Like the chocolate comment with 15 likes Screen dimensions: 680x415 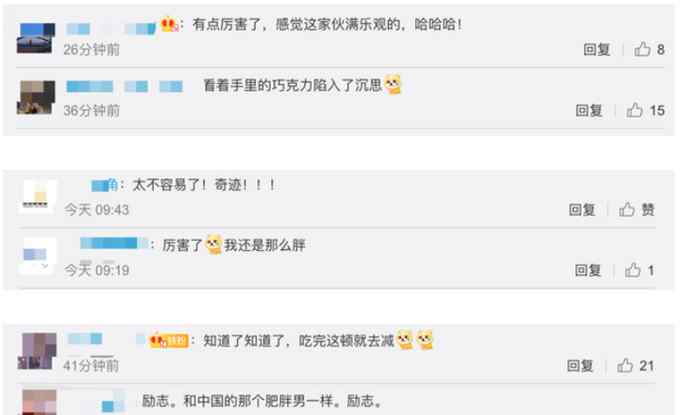coord(634,110)
